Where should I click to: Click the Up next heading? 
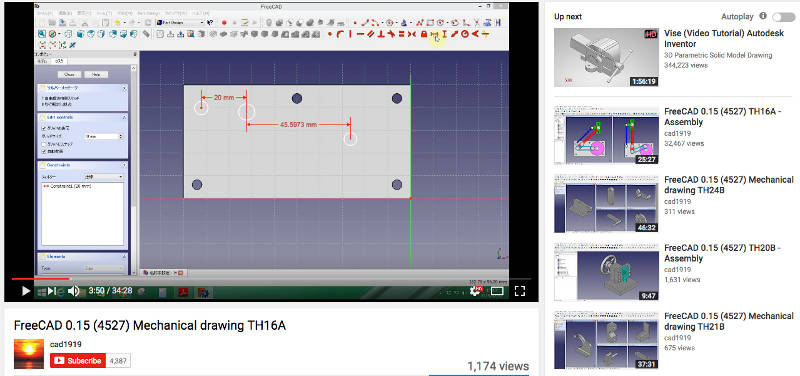[x=568, y=17]
